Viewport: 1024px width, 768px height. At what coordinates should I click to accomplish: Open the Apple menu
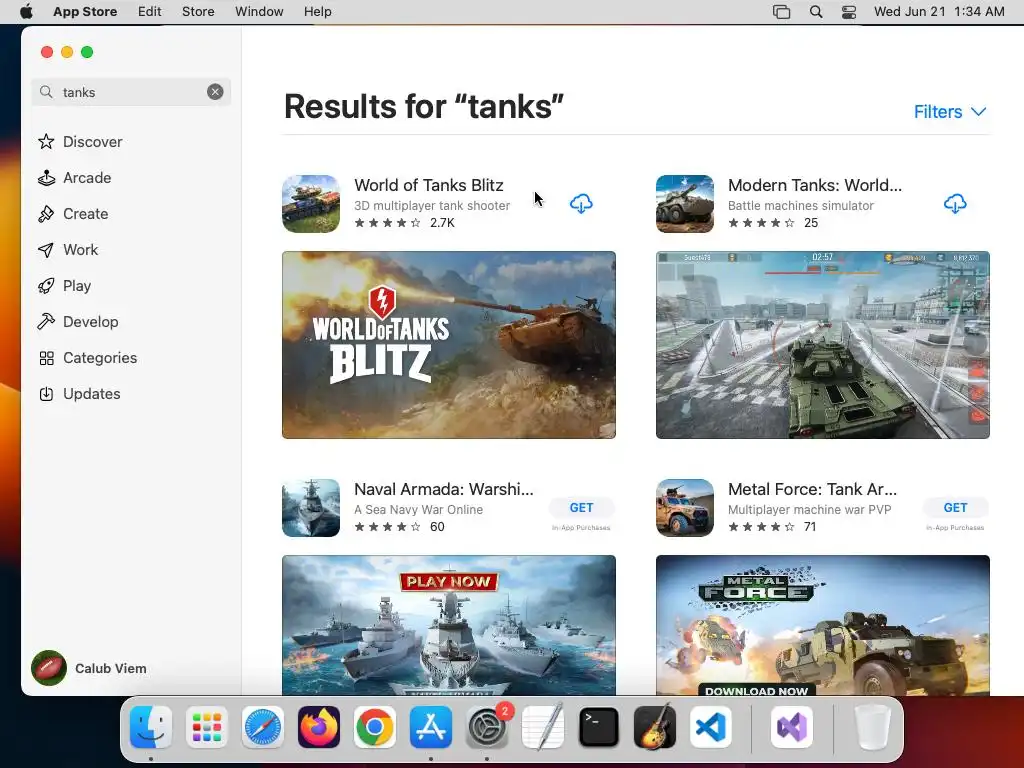coord(26,12)
